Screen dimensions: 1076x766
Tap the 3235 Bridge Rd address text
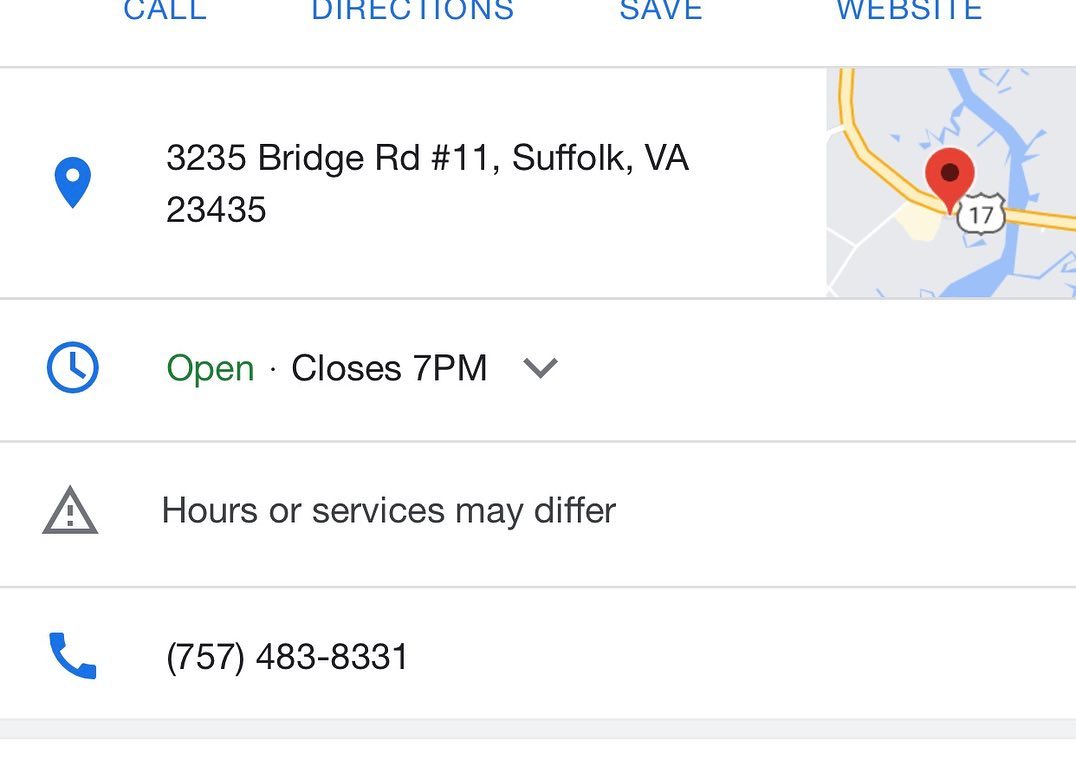[427, 158]
